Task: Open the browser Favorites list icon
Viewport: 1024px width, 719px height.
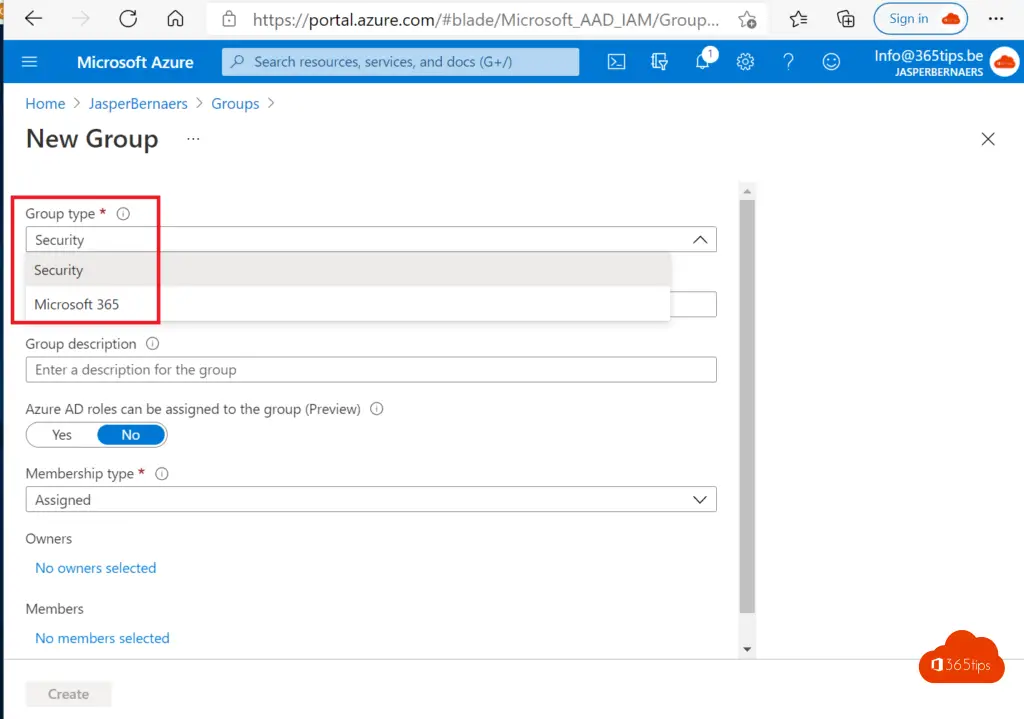Action: [x=798, y=19]
